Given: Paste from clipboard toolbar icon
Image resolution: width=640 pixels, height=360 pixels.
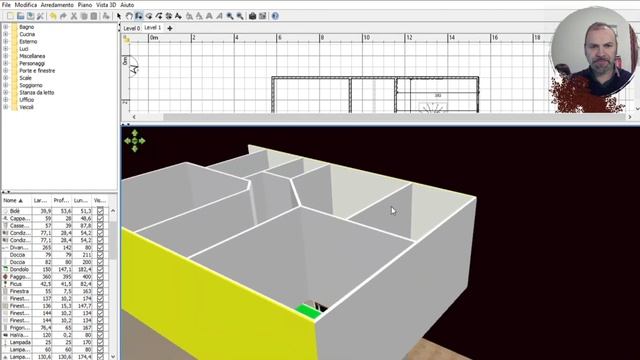Looking at the screenshot, I should (x=93, y=16).
